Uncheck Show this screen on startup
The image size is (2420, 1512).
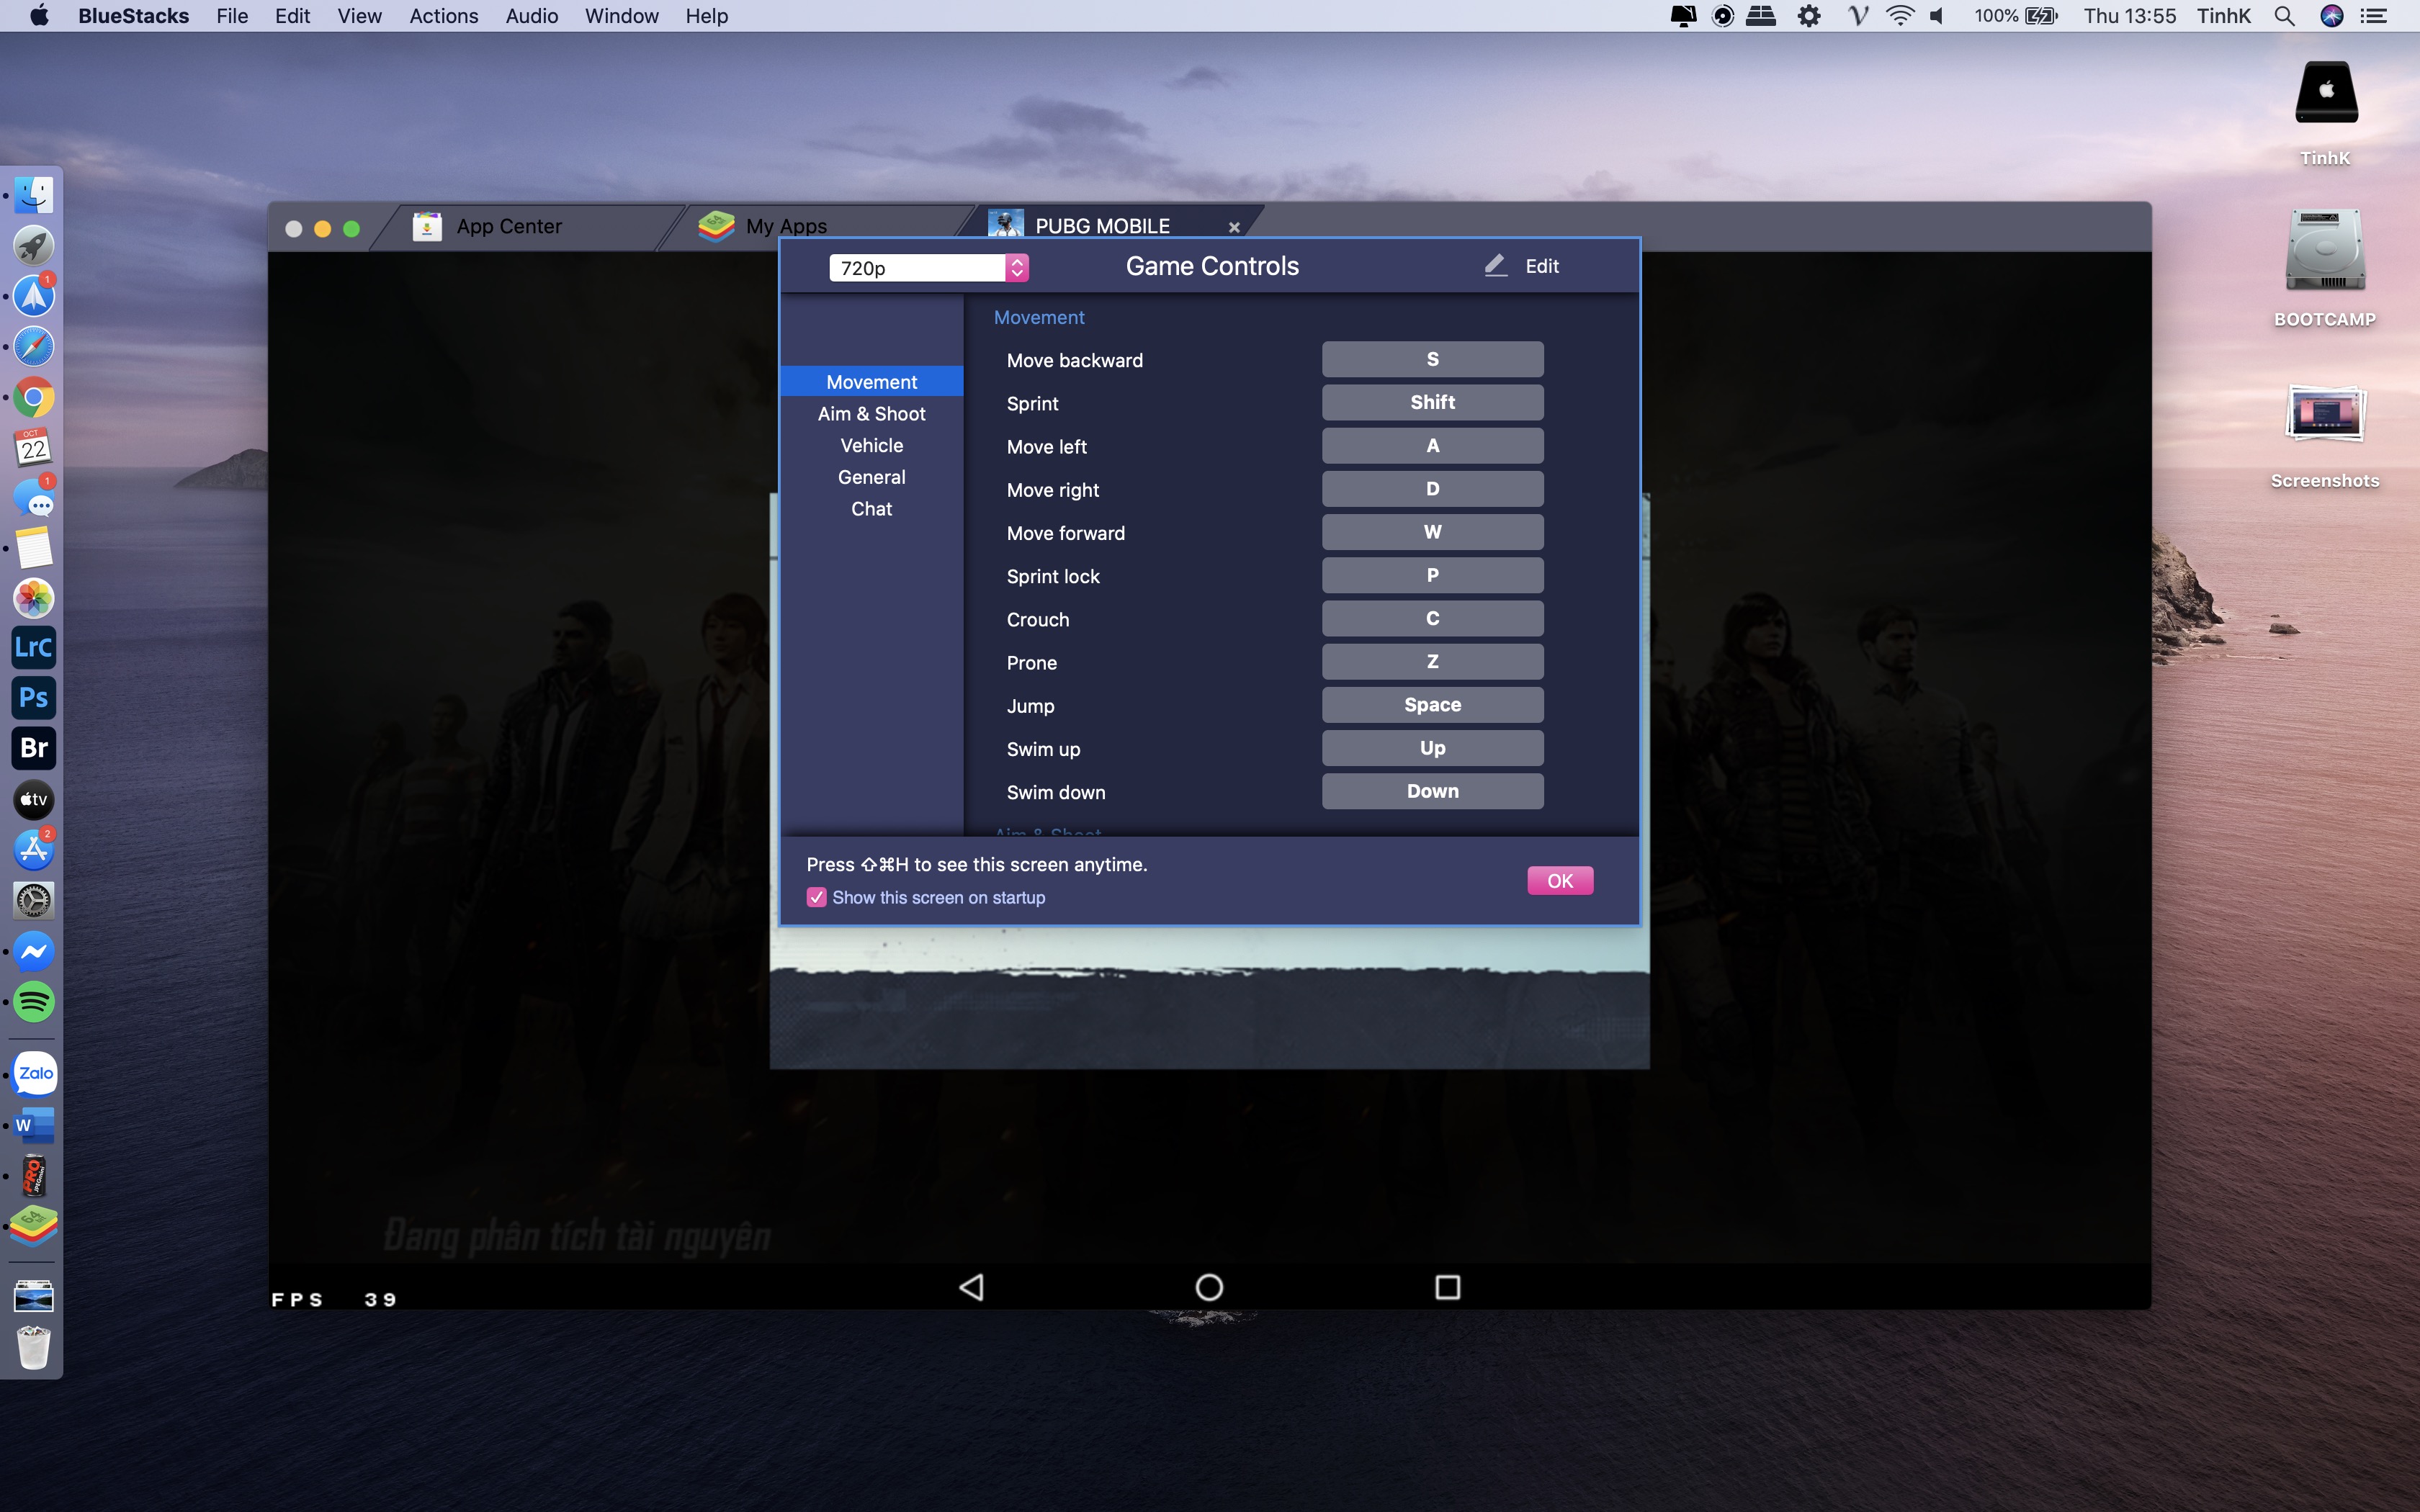point(817,897)
